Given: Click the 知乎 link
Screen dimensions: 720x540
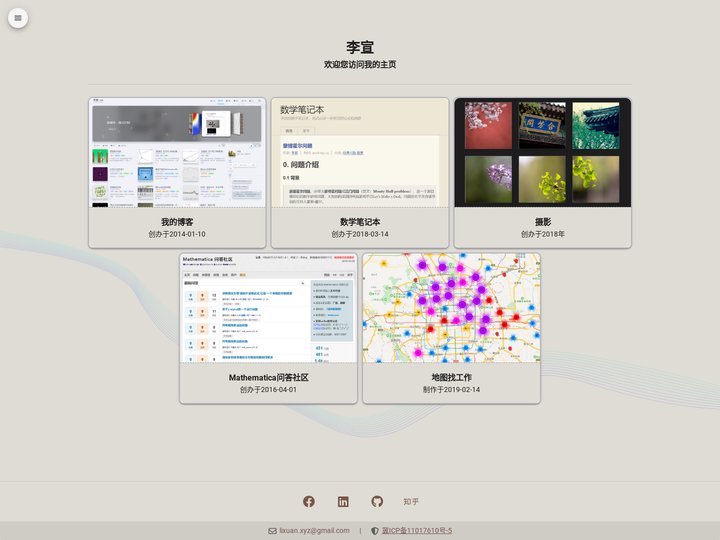Looking at the screenshot, I should point(411,501).
